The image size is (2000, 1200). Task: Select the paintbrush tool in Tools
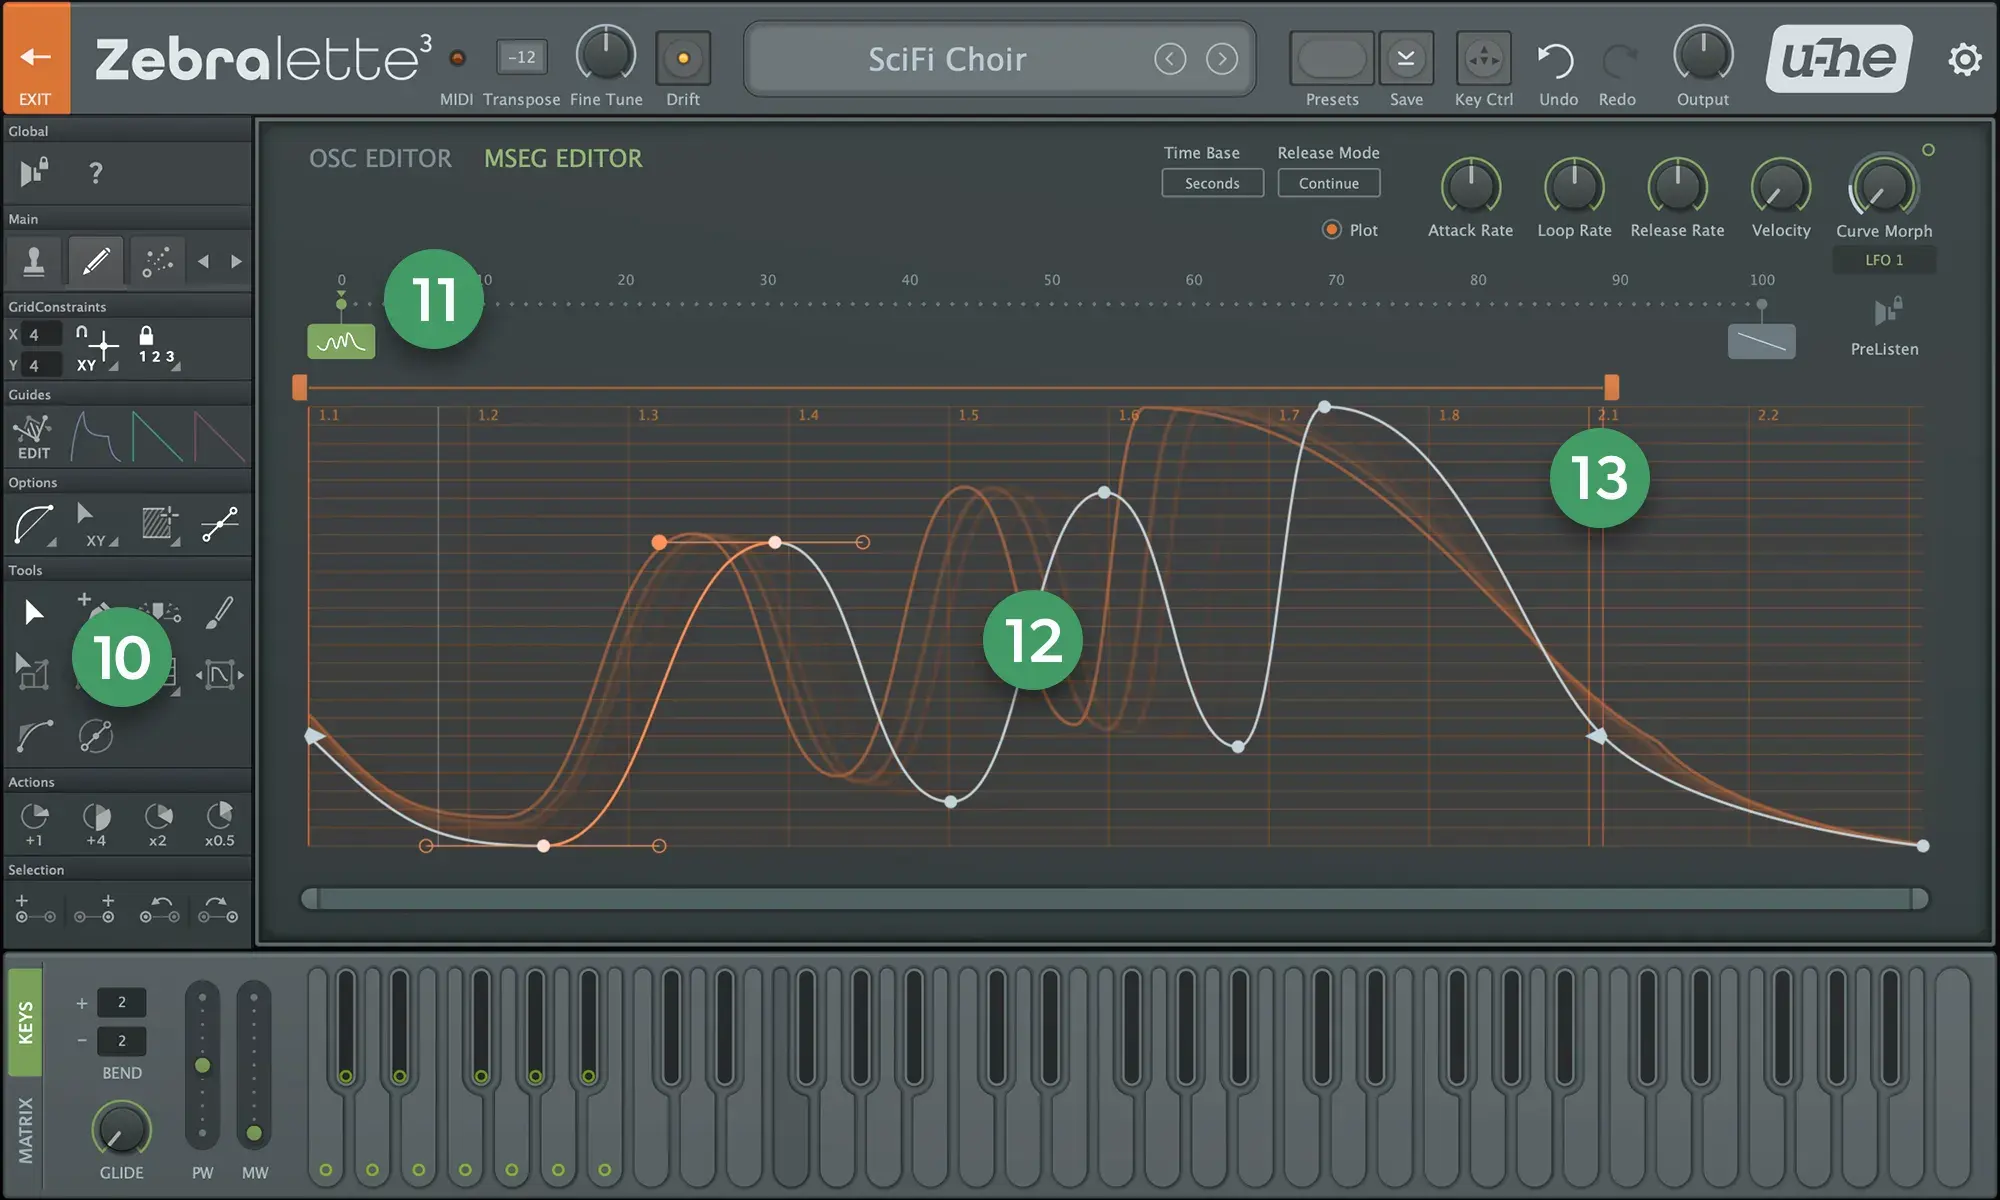(219, 612)
